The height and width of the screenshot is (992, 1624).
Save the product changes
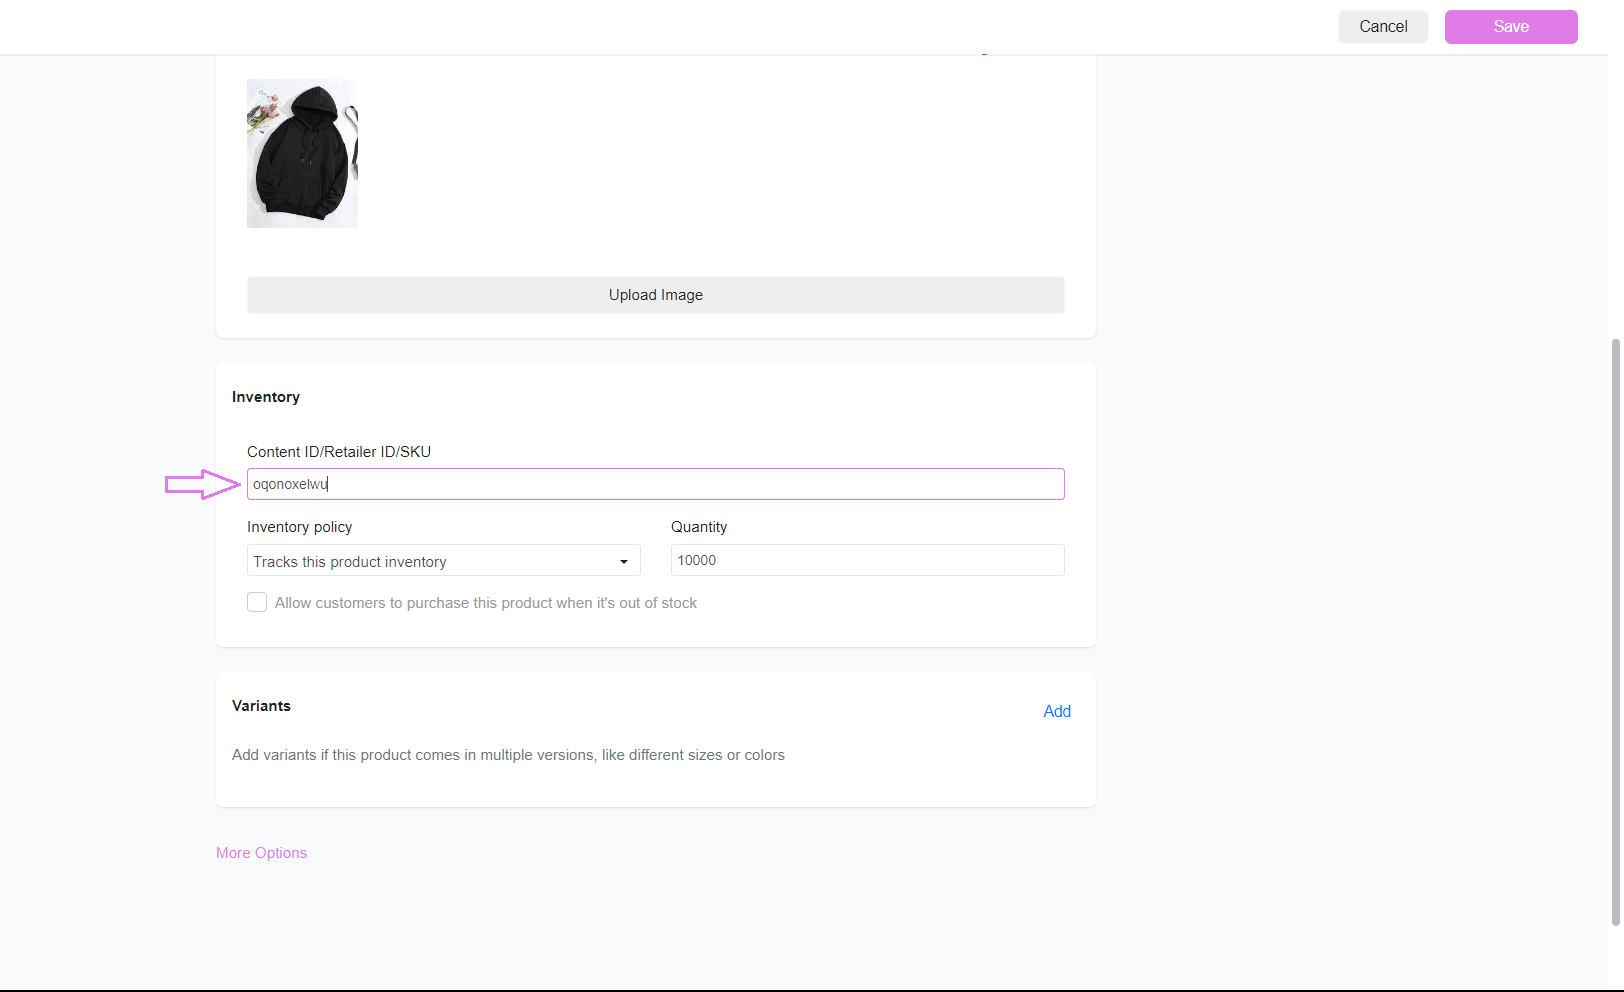pos(1511,27)
